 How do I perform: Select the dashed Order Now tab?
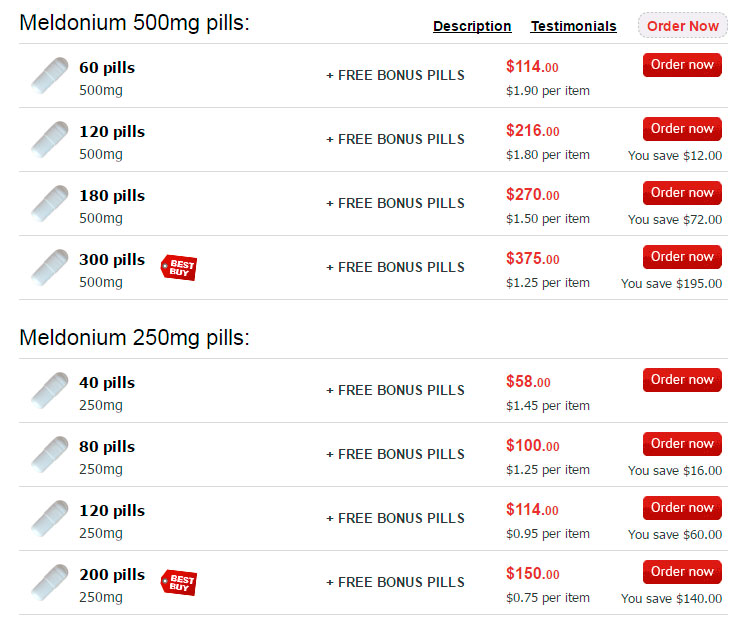682,25
